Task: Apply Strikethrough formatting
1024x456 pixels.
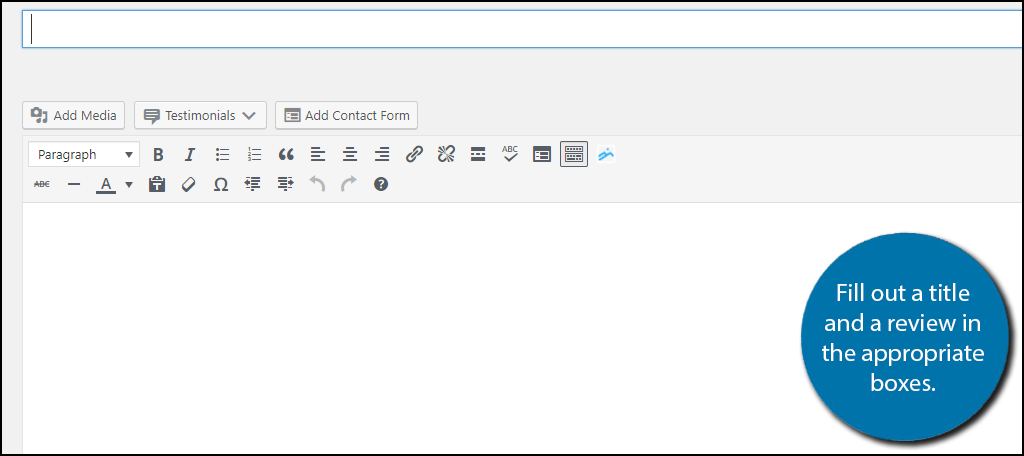Action: point(42,185)
